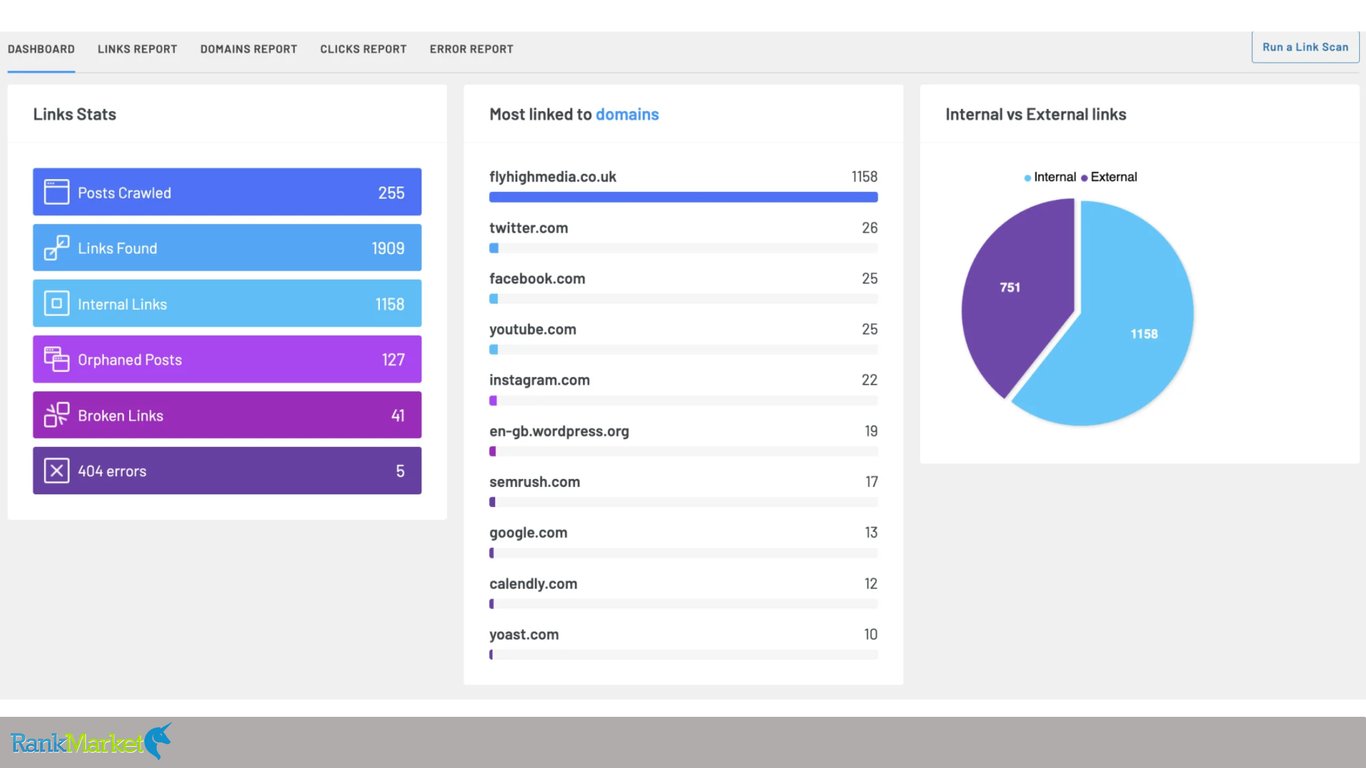Click the twitter.com count 26
Screen dimensions: 1366x768
pos(870,228)
